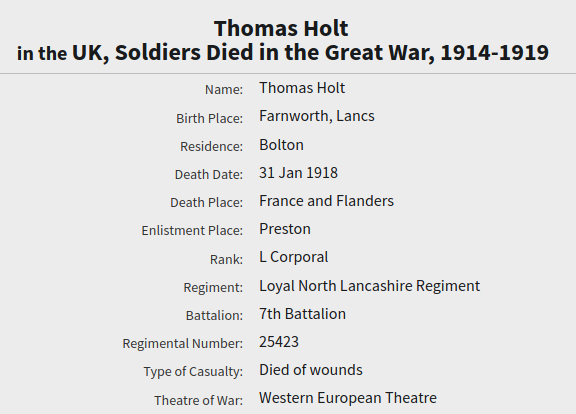Select the Birth Place value Farnworth, Lancs
The height and width of the screenshot is (414, 576).
[317, 116]
